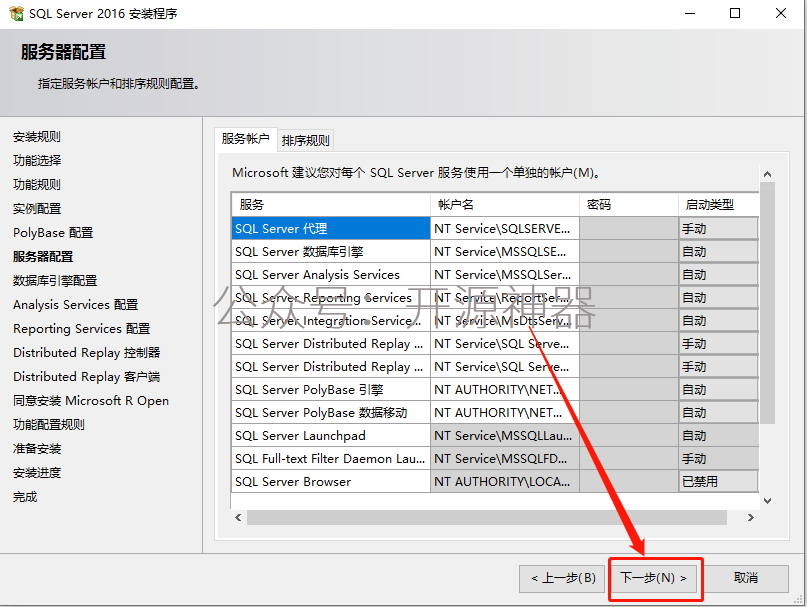Switch to the 排序规则 tab
807x607 pixels.
pos(305,140)
